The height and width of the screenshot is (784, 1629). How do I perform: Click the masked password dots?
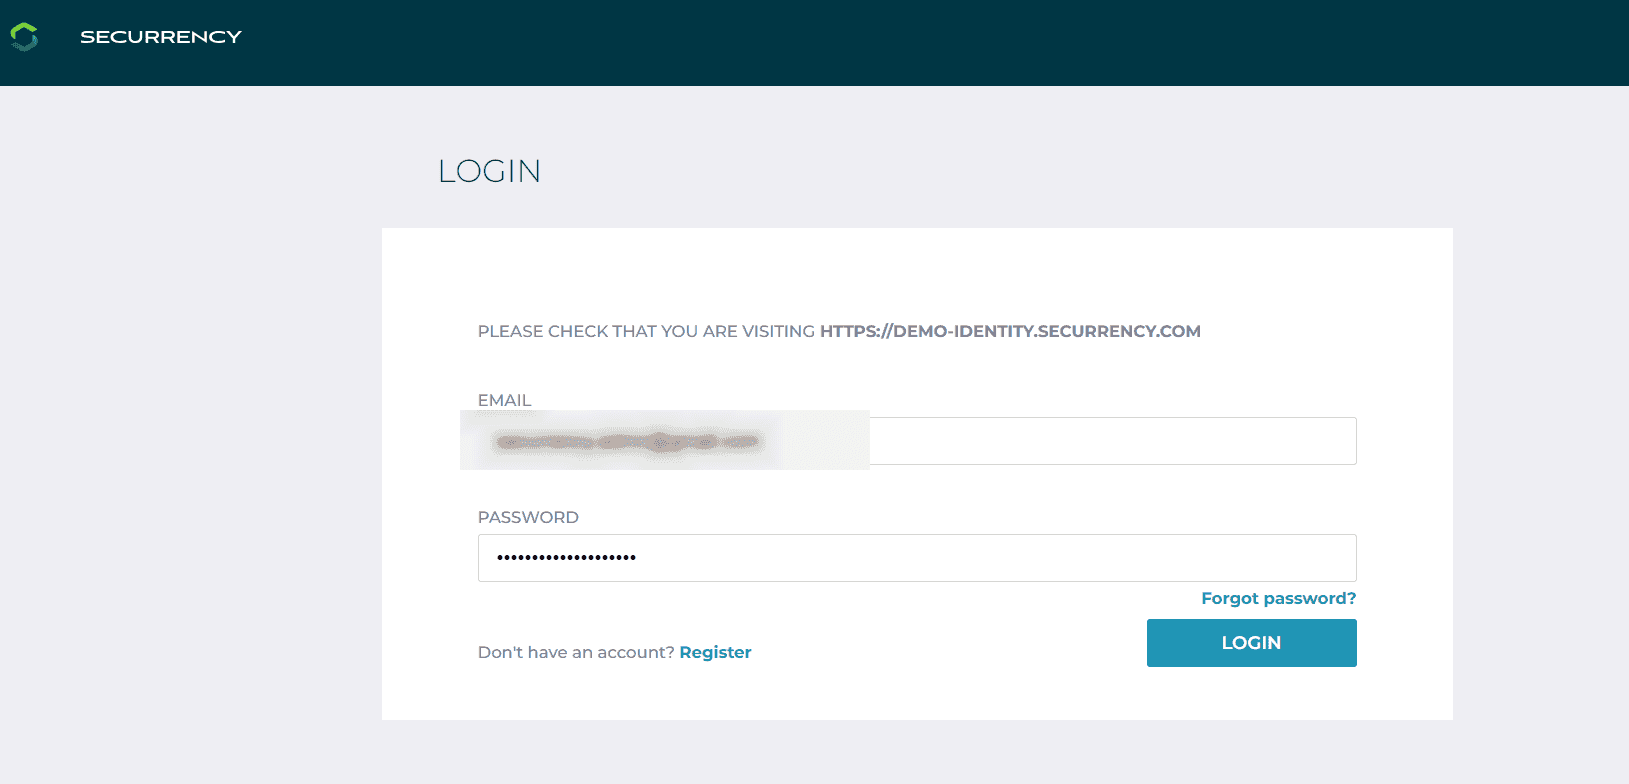coord(566,558)
